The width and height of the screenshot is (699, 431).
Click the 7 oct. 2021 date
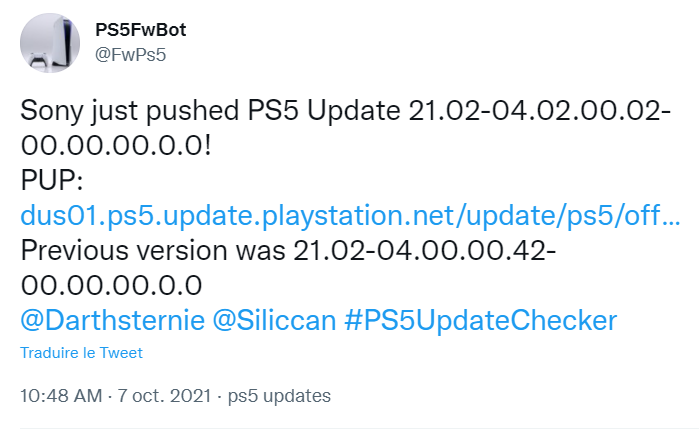tap(164, 396)
